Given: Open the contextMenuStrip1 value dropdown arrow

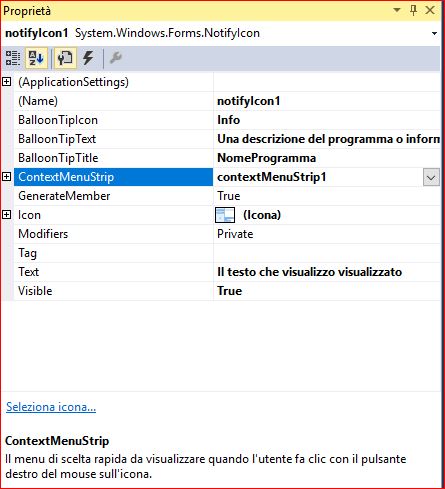Looking at the screenshot, I should [x=431, y=177].
